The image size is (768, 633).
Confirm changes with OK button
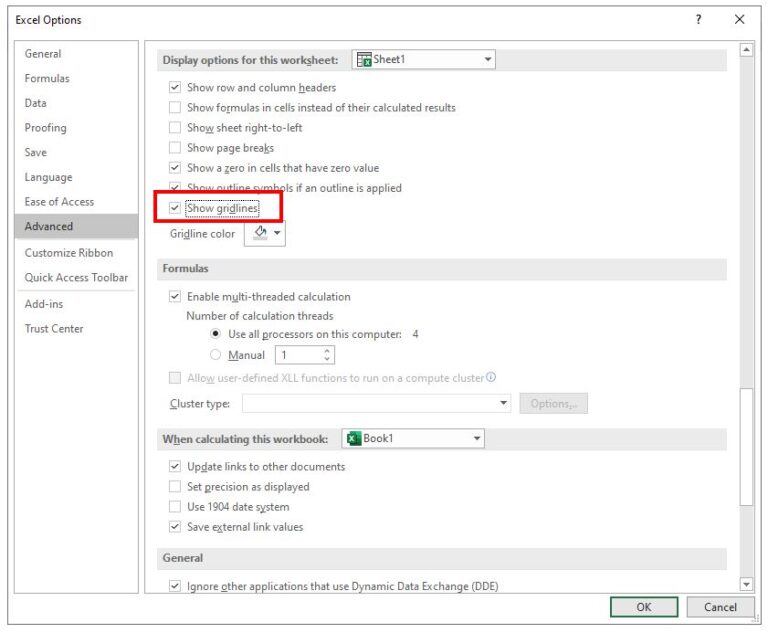(644, 608)
